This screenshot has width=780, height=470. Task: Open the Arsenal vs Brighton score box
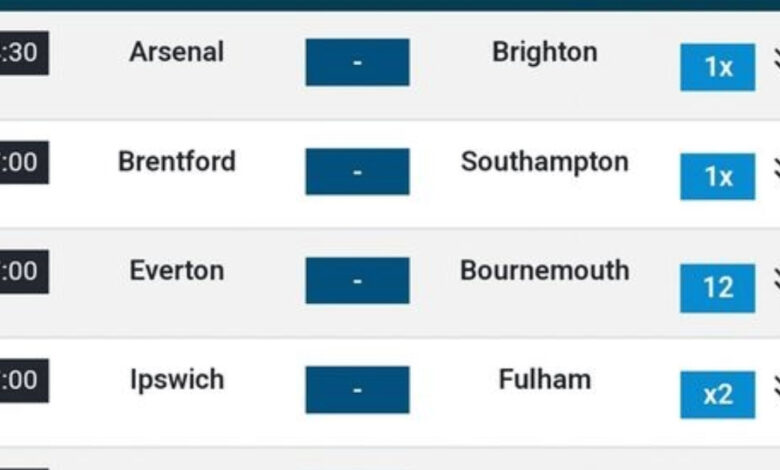[x=358, y=62]
